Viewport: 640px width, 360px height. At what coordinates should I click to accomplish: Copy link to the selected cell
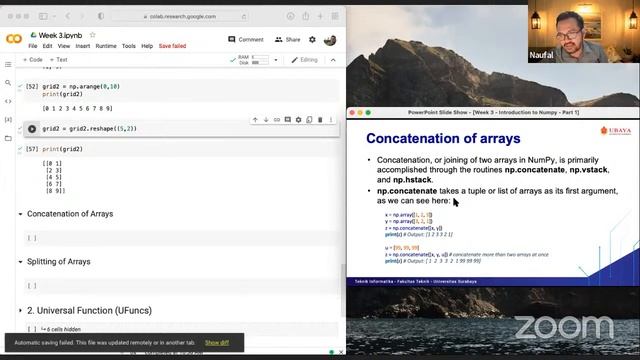coord(277,120)
